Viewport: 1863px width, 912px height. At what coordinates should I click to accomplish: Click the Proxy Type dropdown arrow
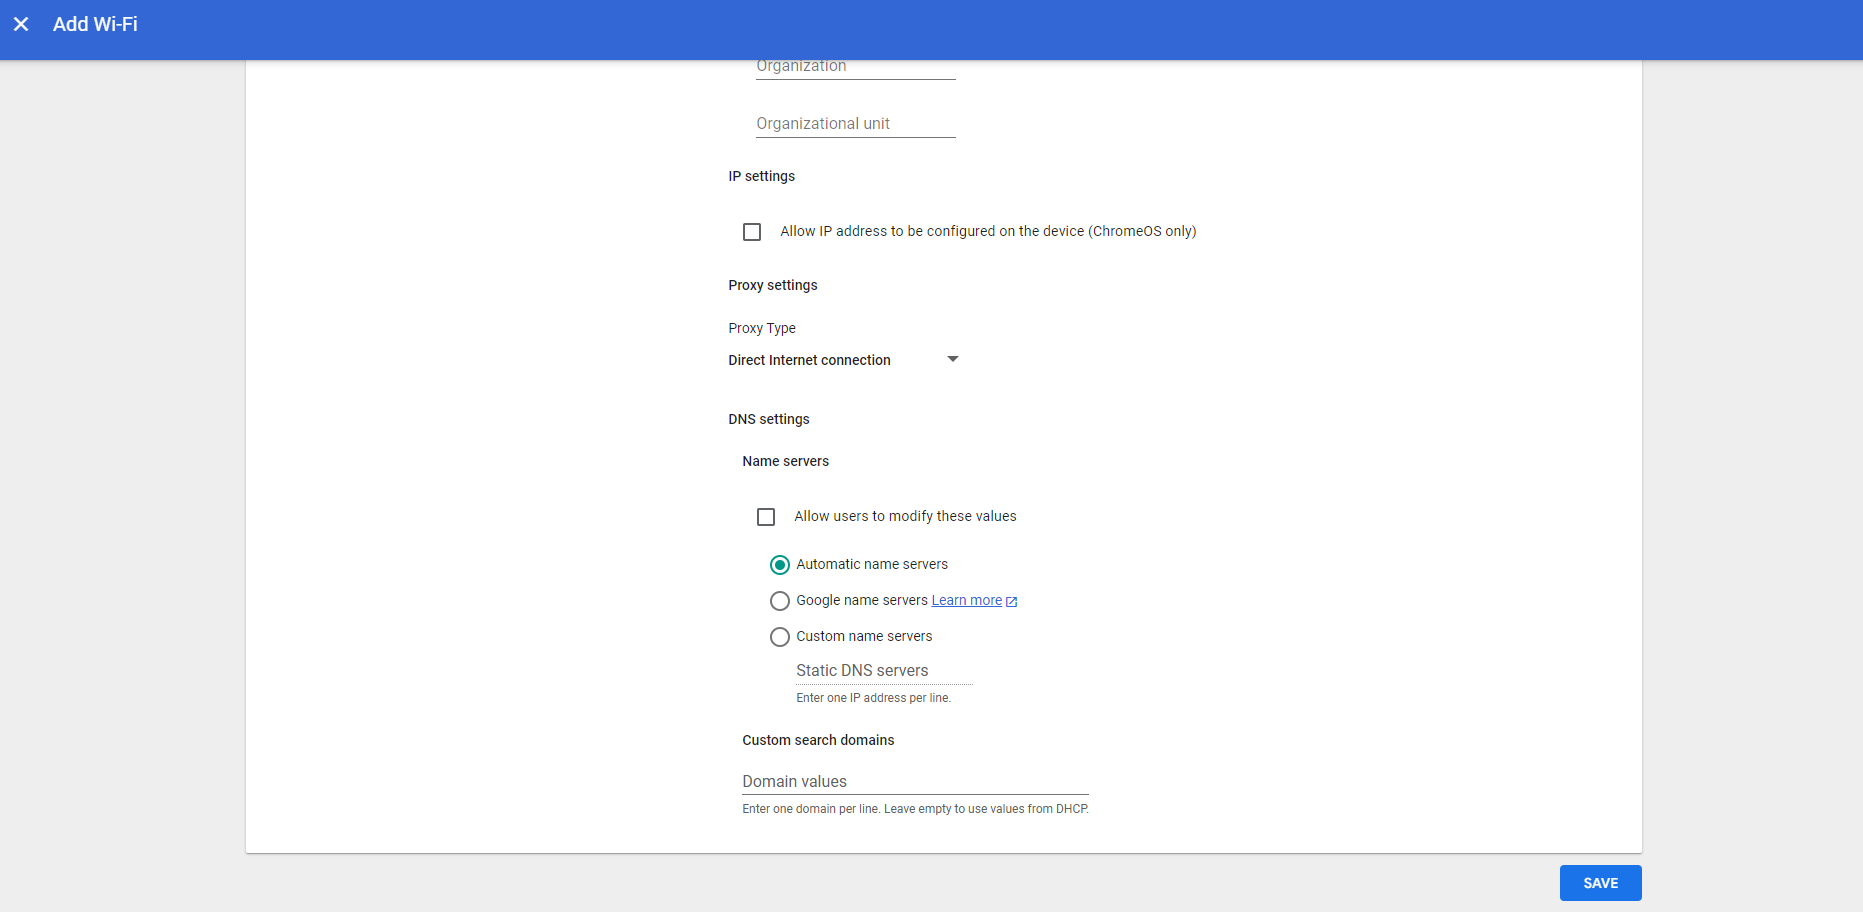(952, 359)
